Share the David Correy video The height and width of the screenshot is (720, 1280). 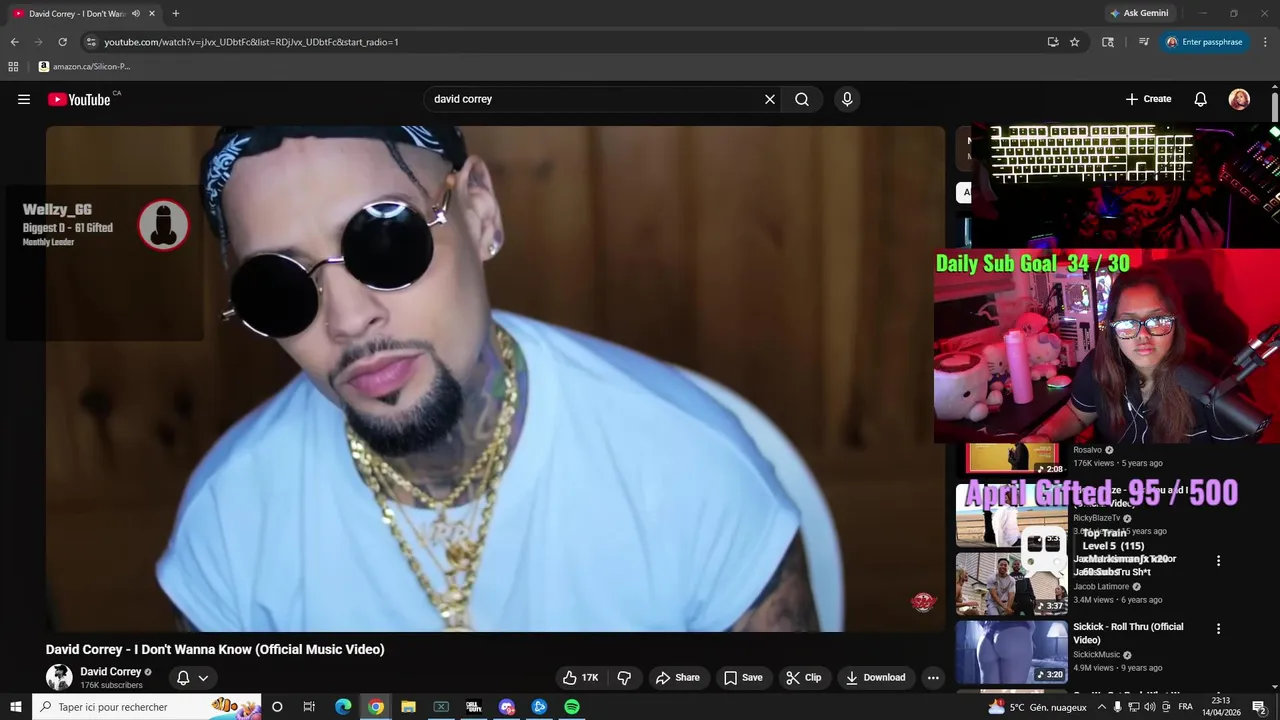pos(677,677)
